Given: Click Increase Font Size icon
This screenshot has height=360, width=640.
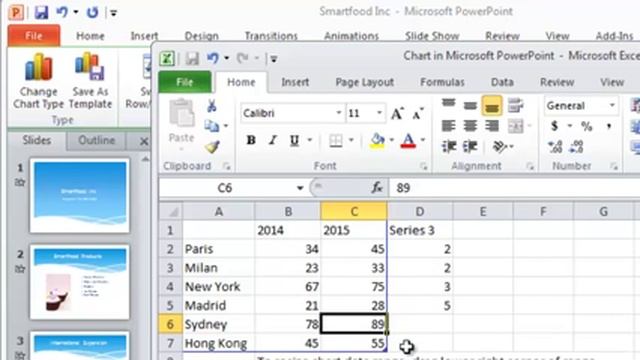Looking at the screenshot, I should pos(397,113).
